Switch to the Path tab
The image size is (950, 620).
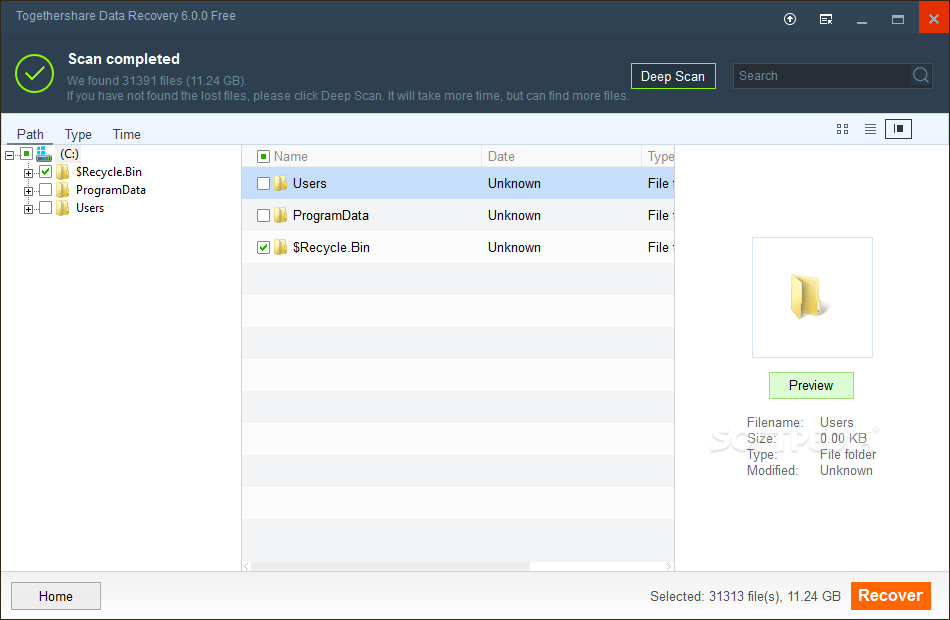[30, 134]
